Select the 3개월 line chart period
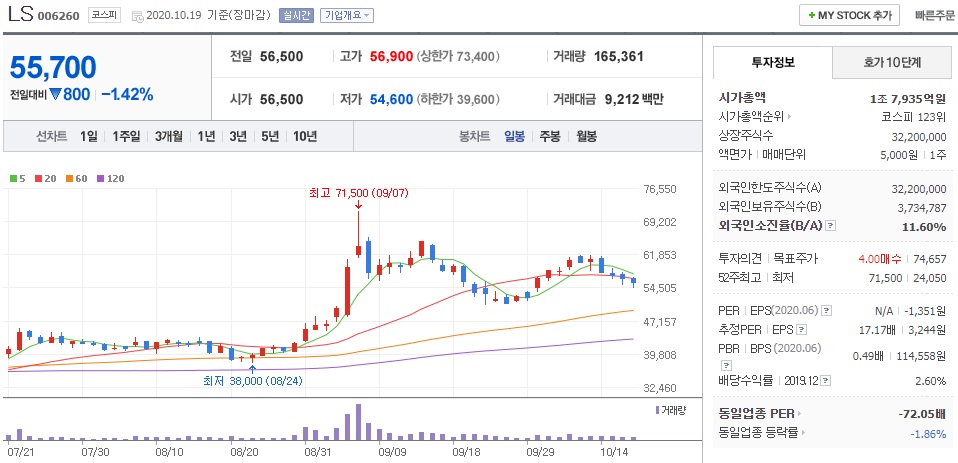This screenshot has width=958, height=463. 169,136
